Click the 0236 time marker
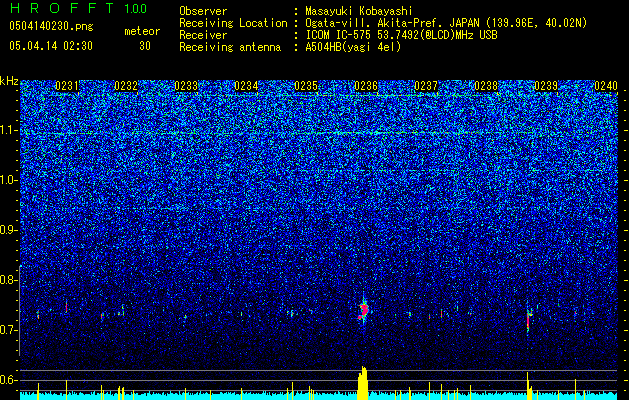This screenshot has height=400, width=629. [366, 86]
